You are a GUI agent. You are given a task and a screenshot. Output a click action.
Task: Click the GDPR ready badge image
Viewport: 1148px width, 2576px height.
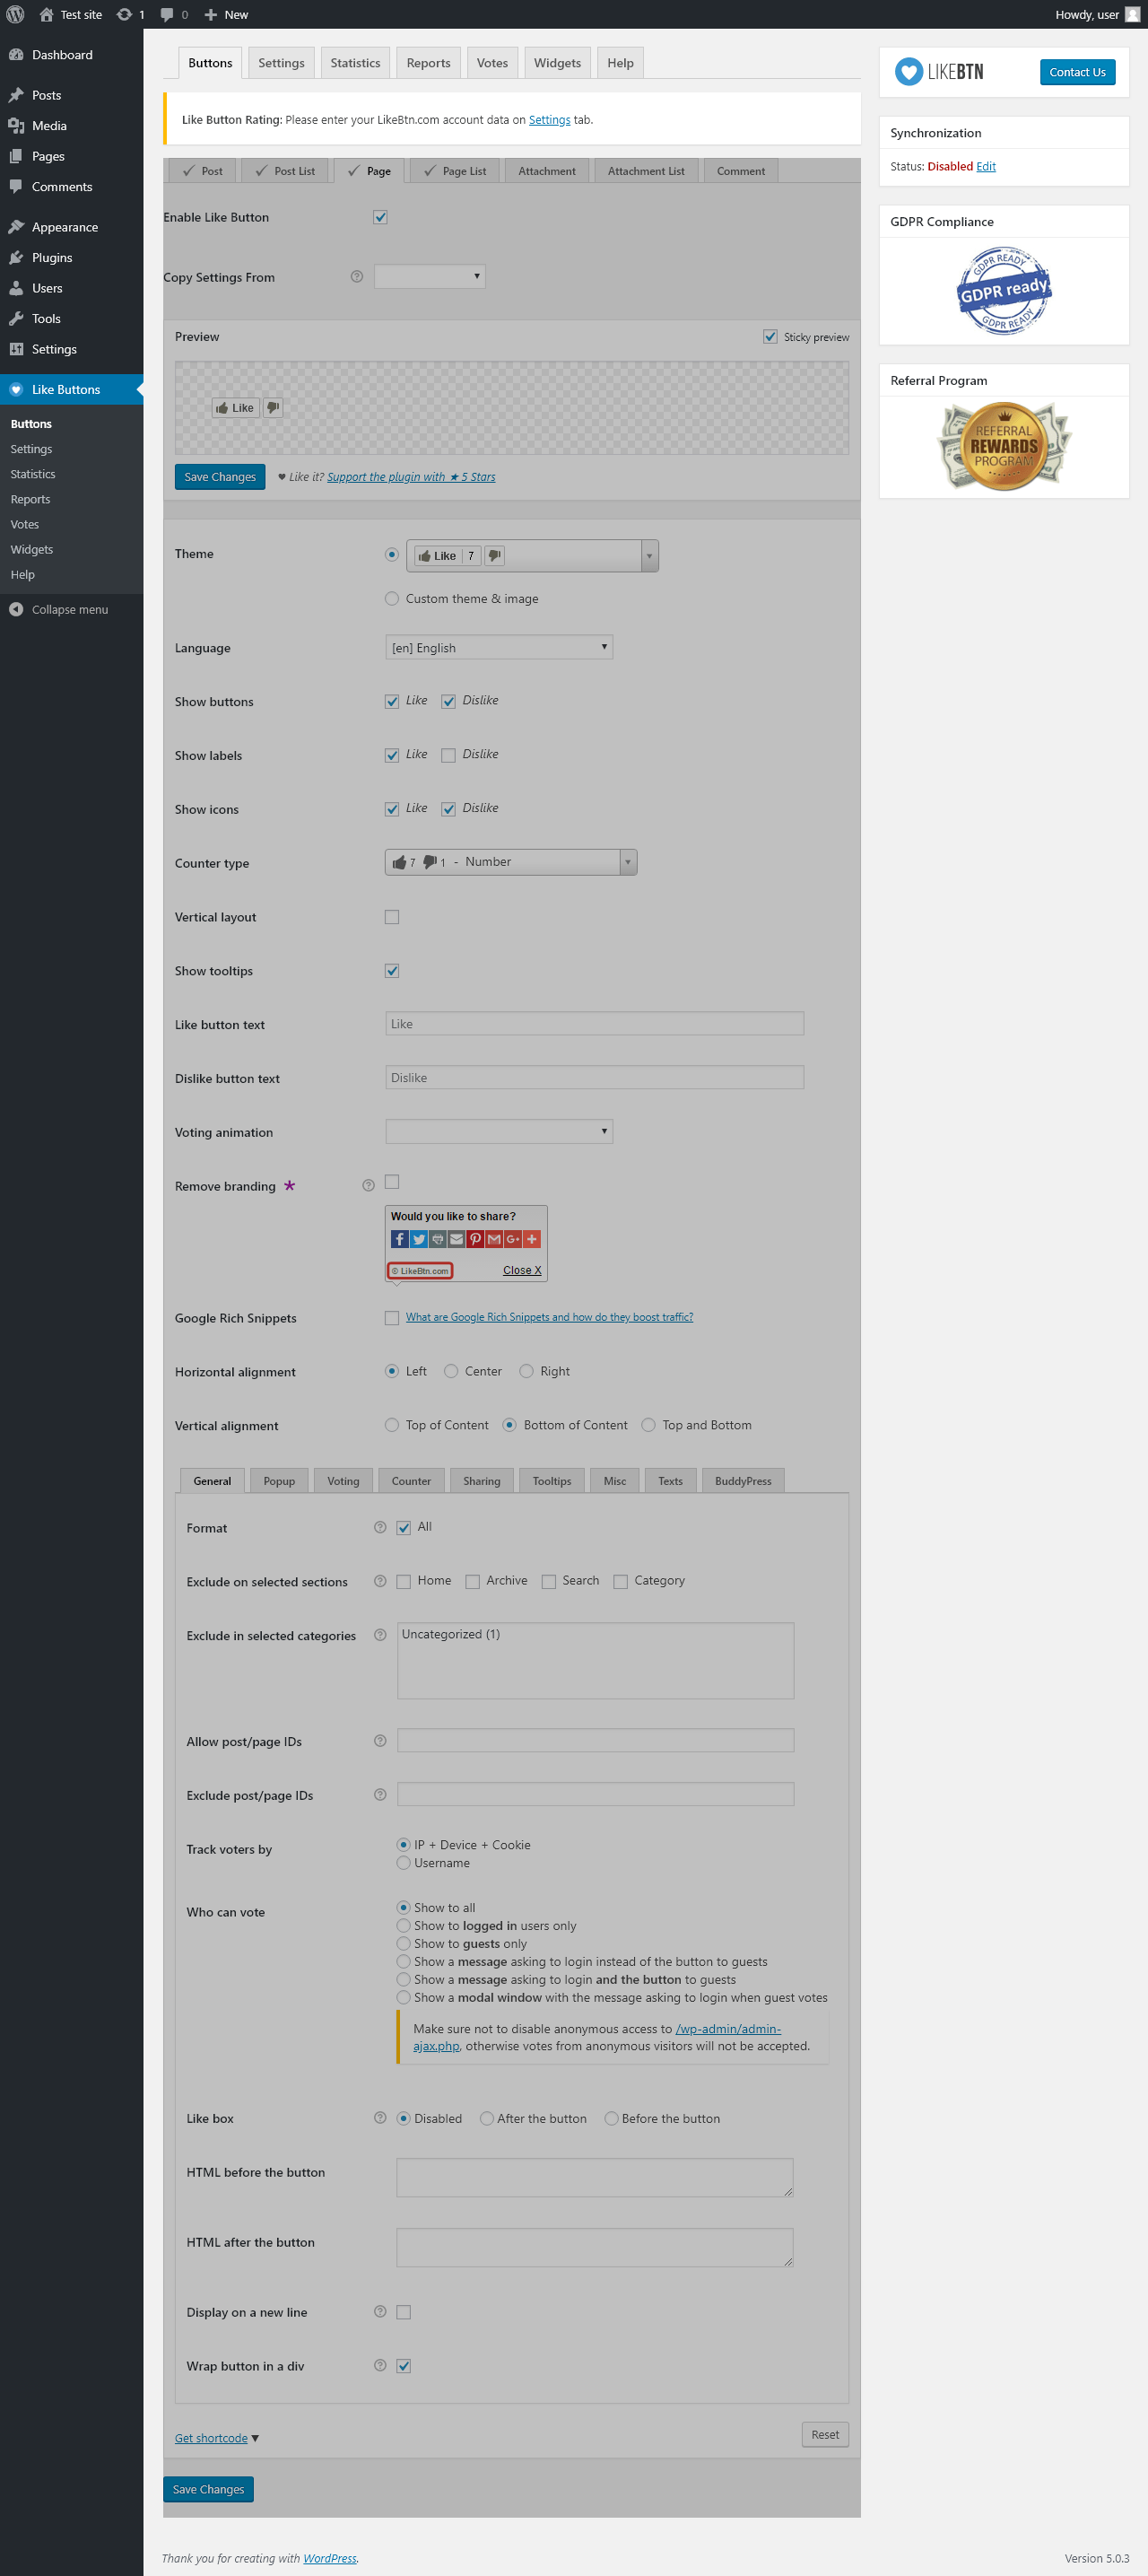tap(1004, 290)
